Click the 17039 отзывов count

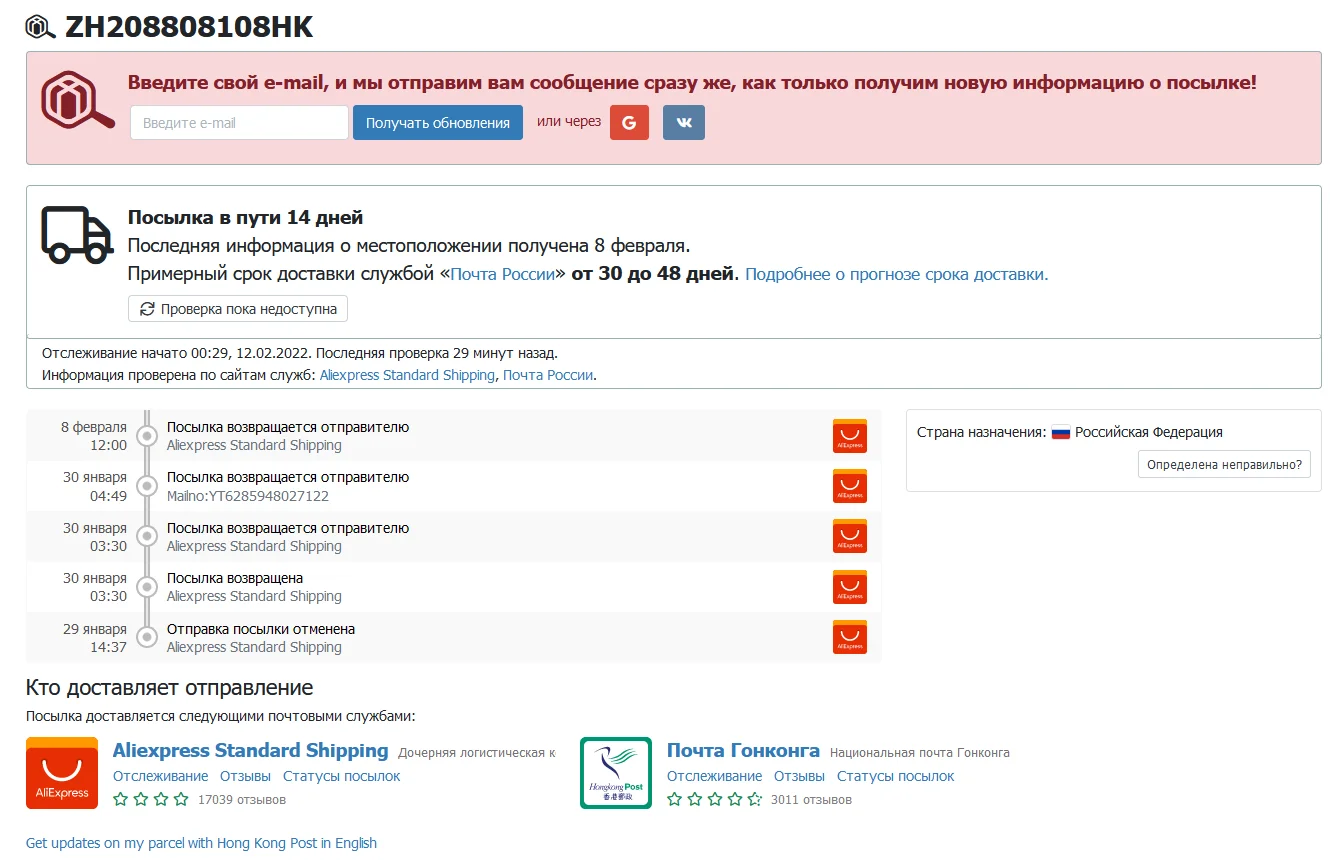point(242,800)
